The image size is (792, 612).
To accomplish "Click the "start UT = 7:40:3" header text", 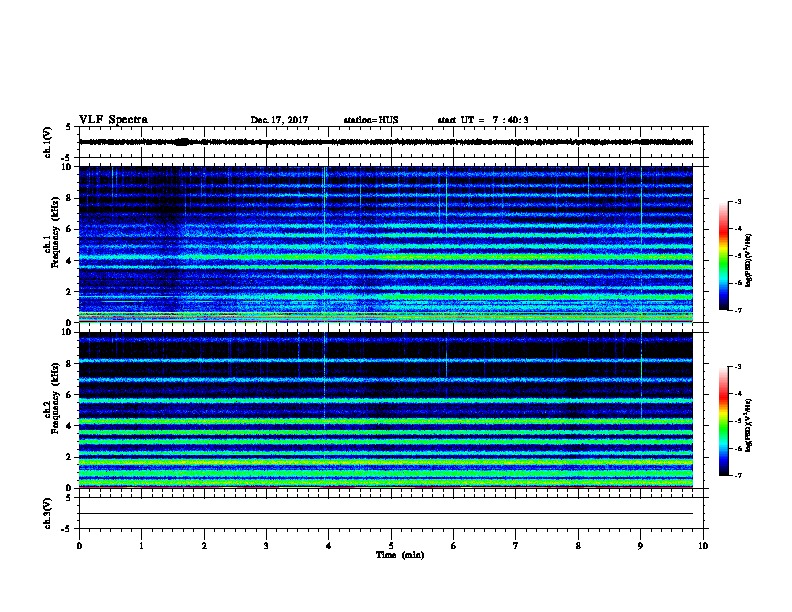I will (483, 120).
